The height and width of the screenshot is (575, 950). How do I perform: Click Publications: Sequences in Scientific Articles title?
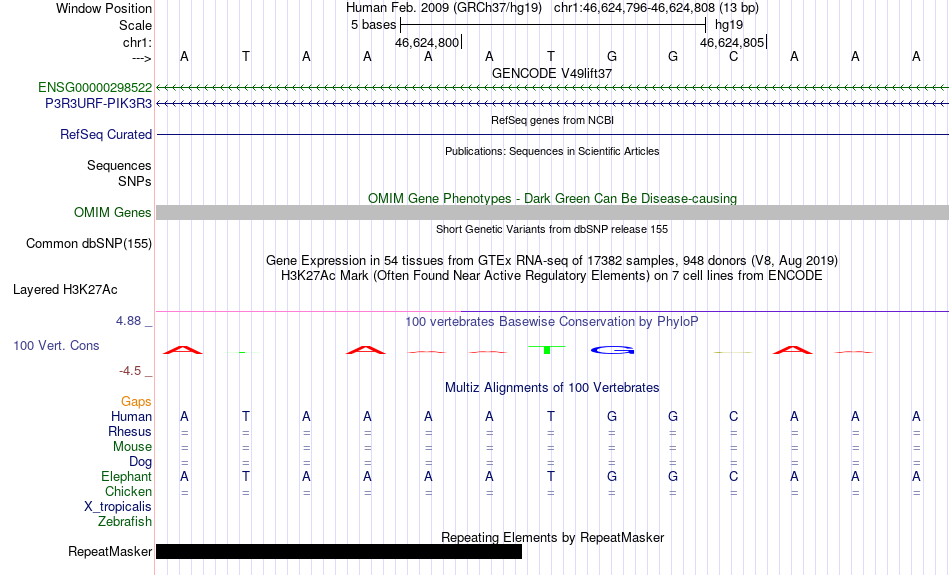pyautogui.click(x=552, y=151)
